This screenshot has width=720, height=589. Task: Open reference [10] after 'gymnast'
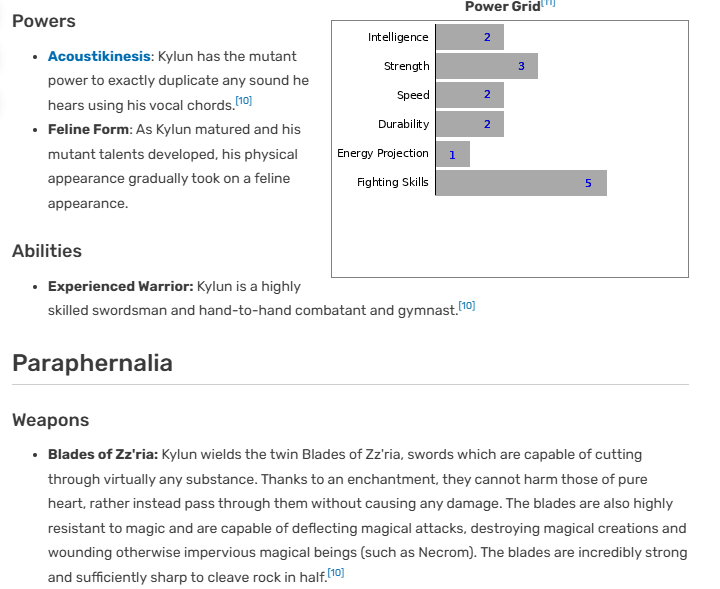467,306
